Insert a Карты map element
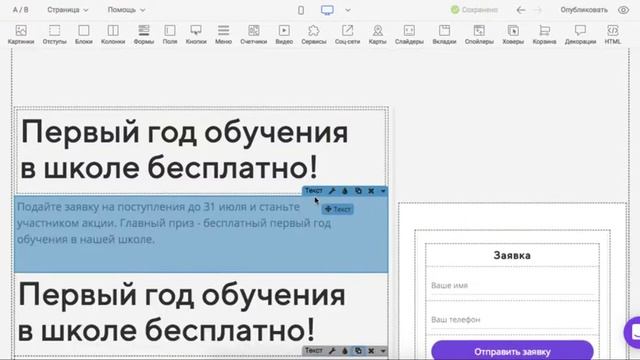Viewport: 640px width, 360px height. tap(378, 35)
